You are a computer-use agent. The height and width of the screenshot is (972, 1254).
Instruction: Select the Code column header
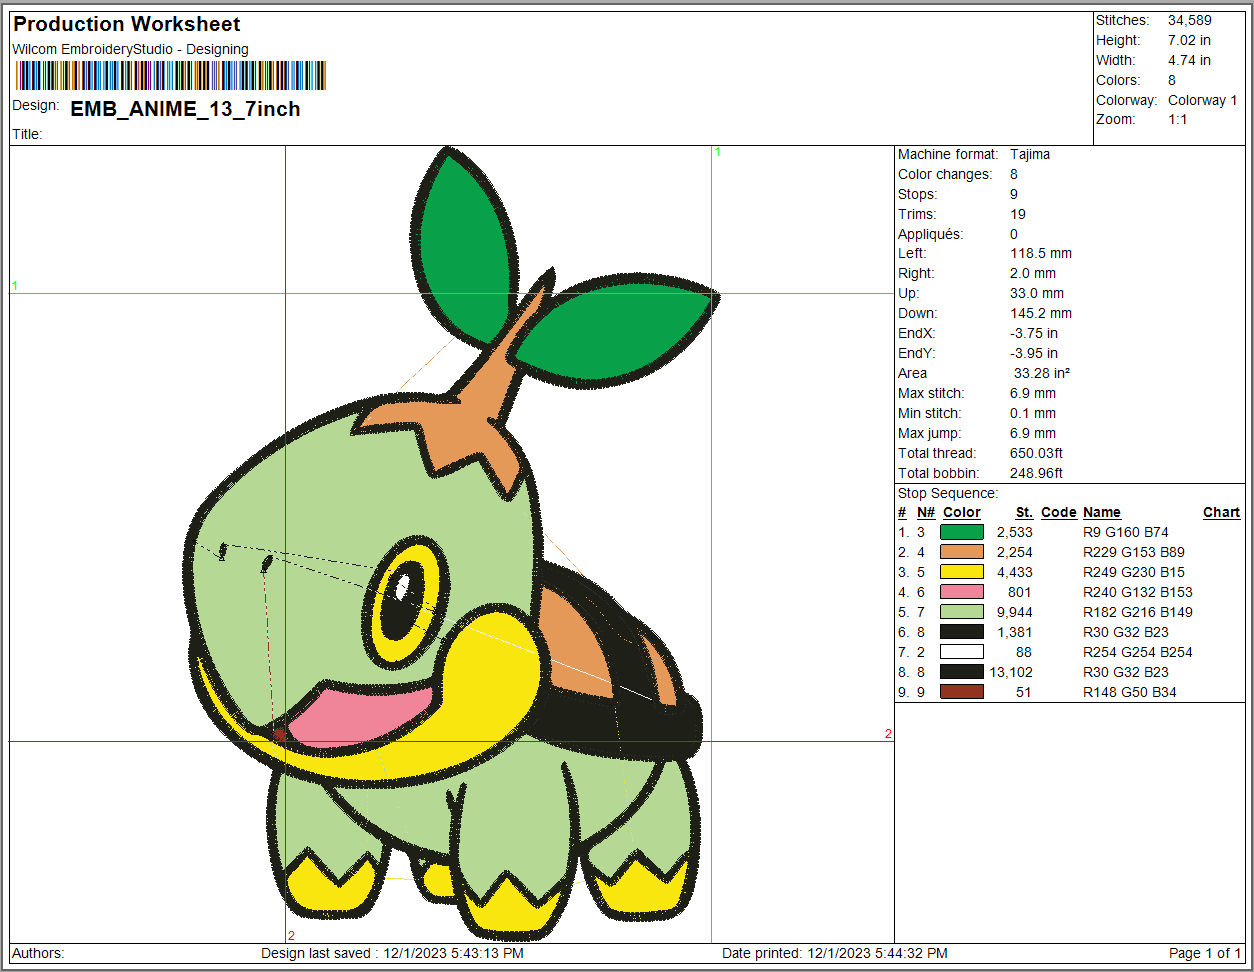[x=1058, y=512]
